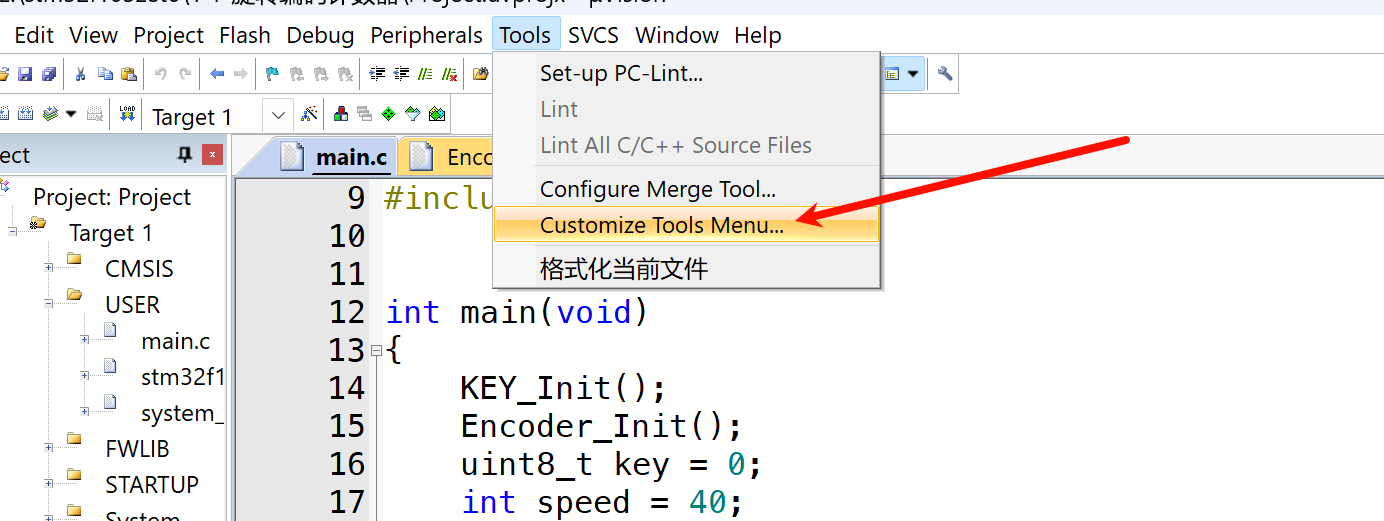1384x521 pixels.
Task: Expand the STARTUP group node
Action: coord(49,484)
